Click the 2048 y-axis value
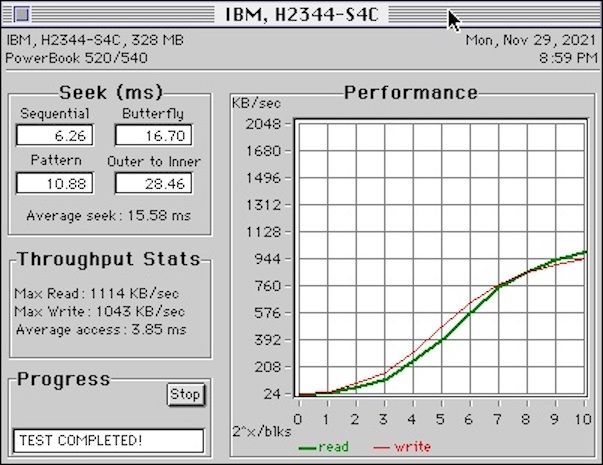 (263, 124)
